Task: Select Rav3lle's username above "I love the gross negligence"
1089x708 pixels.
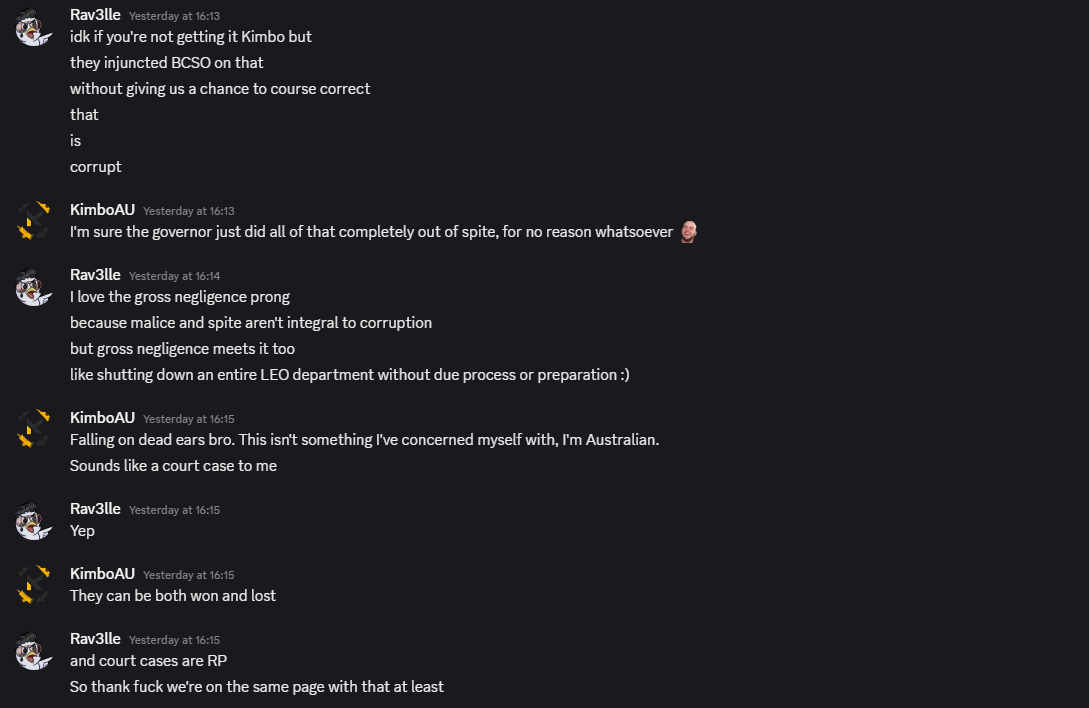Action: click(x=95, y=275)
